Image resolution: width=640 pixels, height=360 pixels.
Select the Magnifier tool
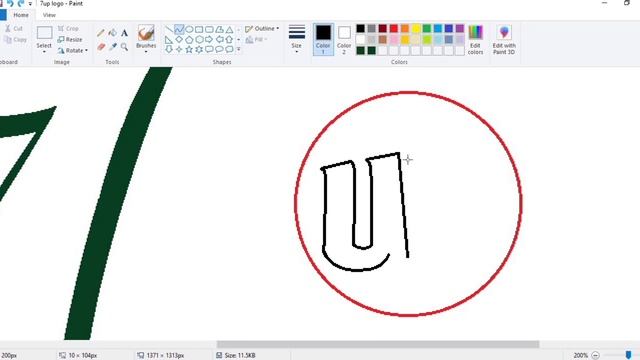pos(124,47)
